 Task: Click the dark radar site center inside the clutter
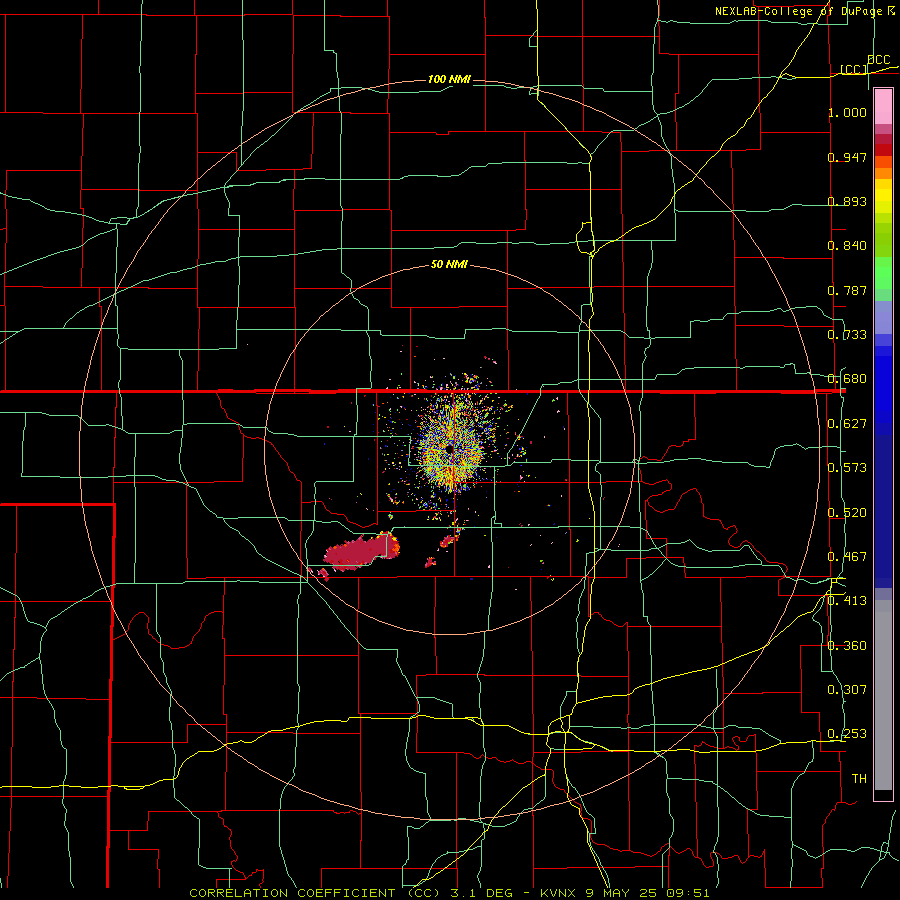[x=449, y=448]
